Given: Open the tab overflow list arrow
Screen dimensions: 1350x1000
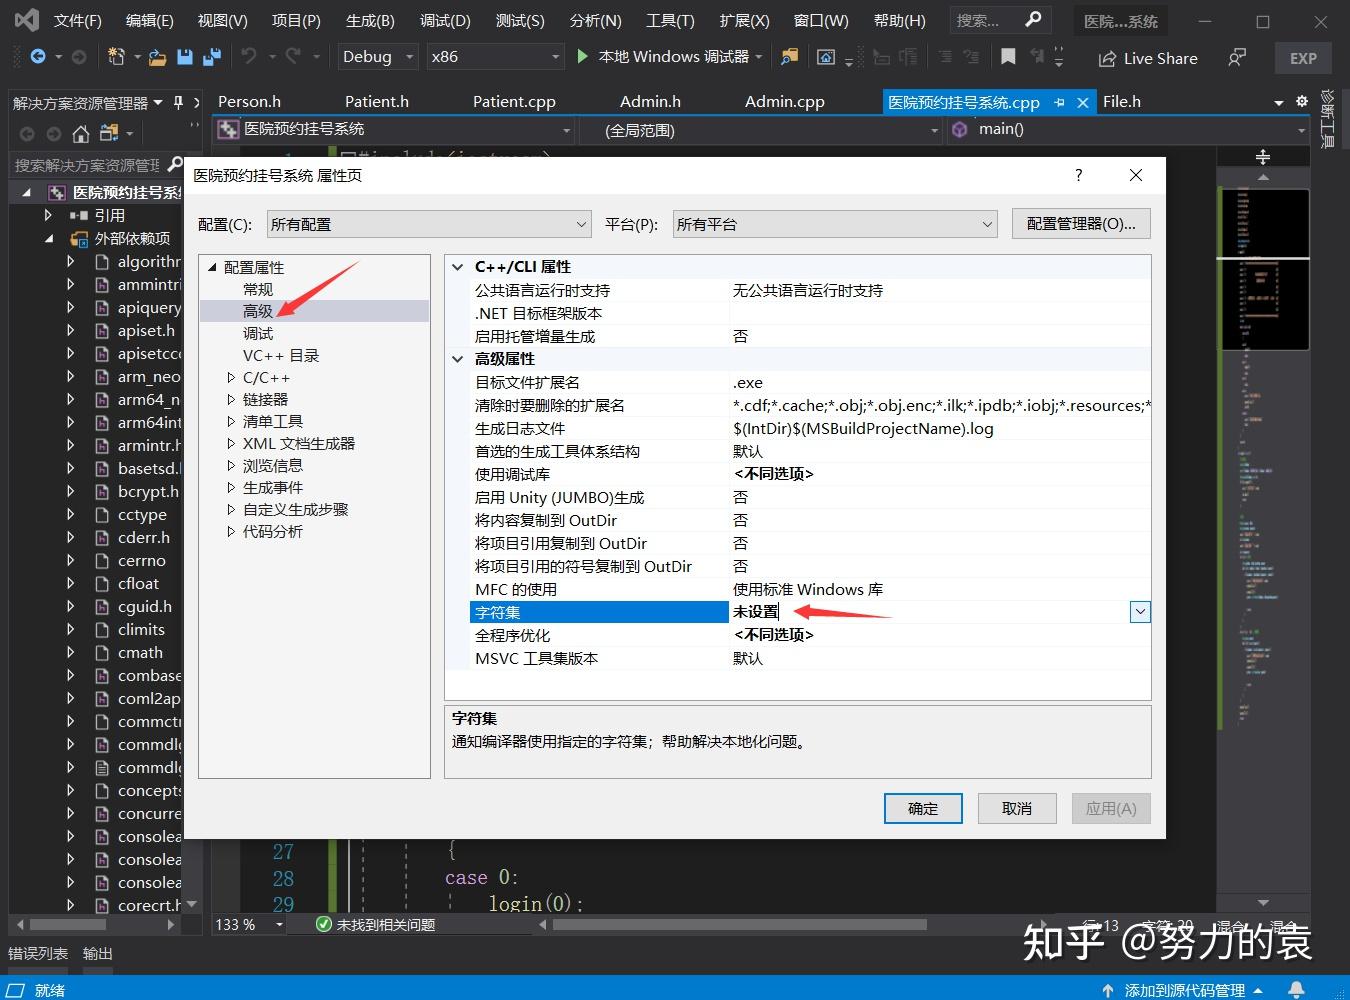Looking at the screenshot, I should [1278, 102].
